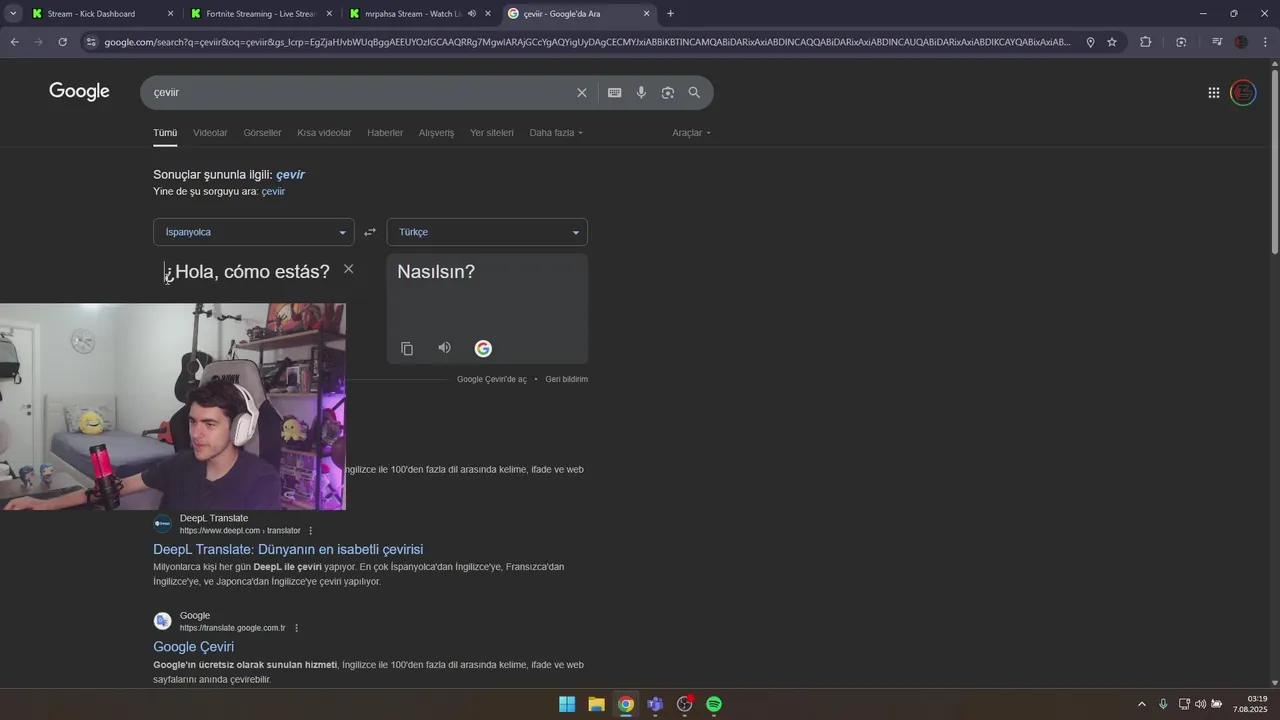
Task: Open the on-screen keyboard input tool
Action: tap(615, 93)
